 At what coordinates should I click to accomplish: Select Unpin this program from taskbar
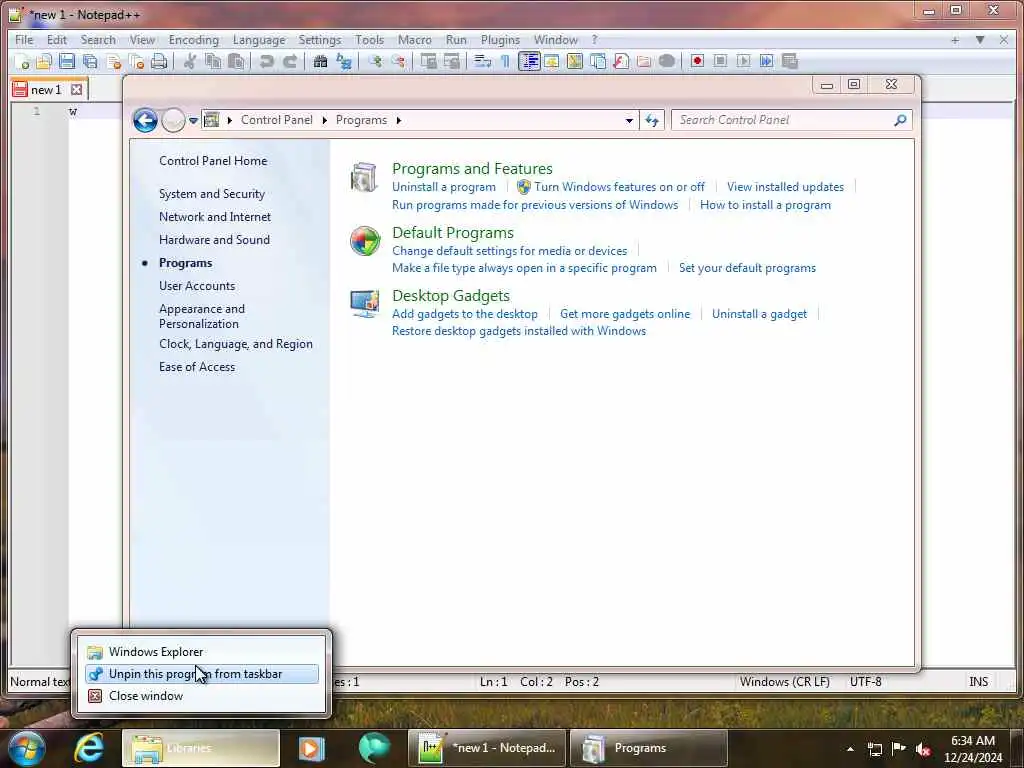point(202,674)
